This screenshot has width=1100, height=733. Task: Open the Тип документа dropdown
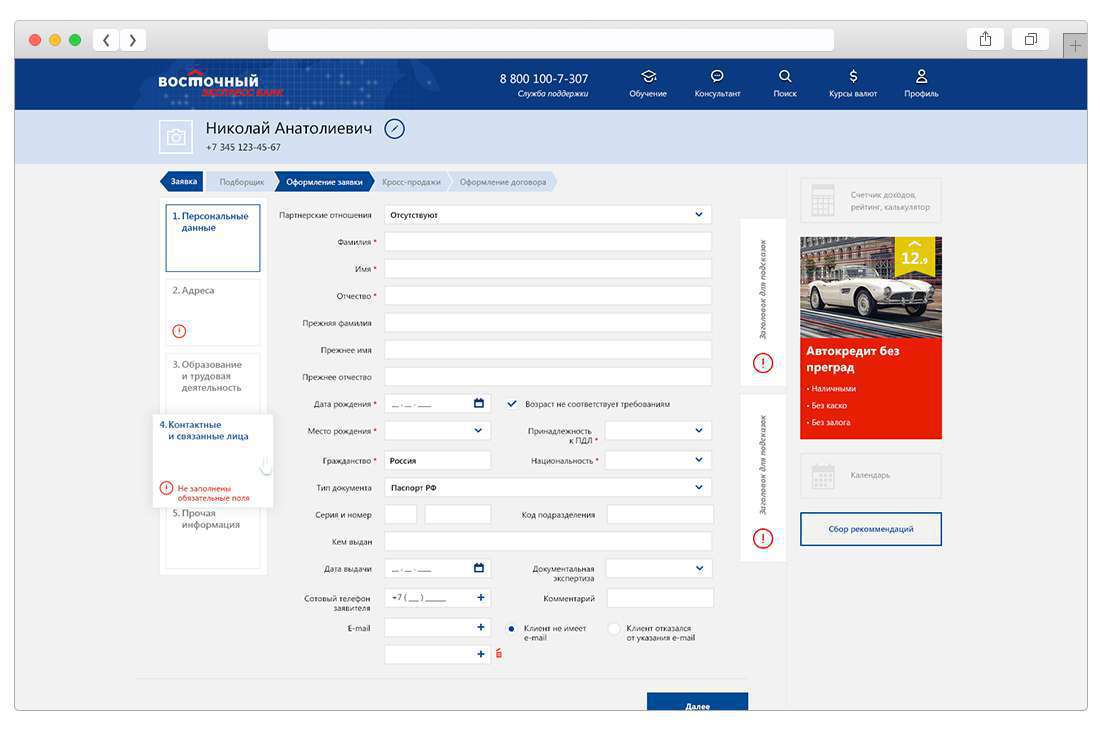[x=698, y=488]
